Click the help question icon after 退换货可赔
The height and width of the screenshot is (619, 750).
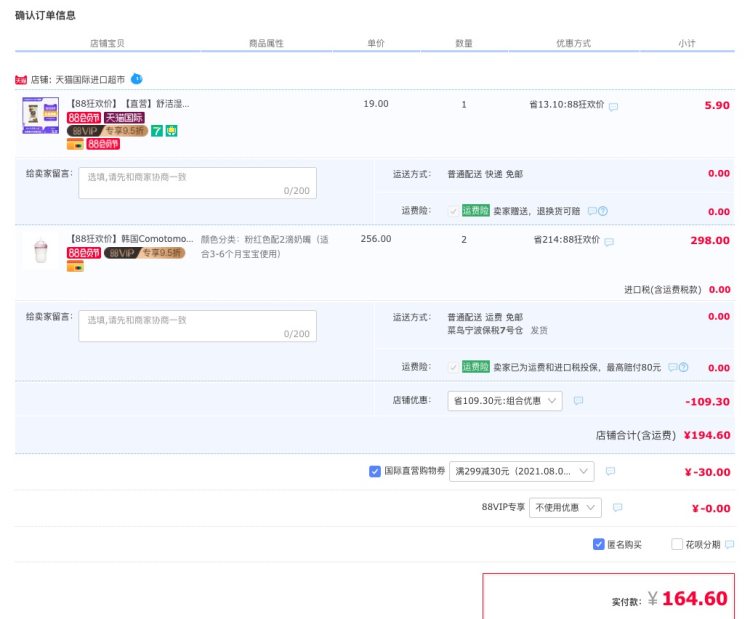(603, 211)
